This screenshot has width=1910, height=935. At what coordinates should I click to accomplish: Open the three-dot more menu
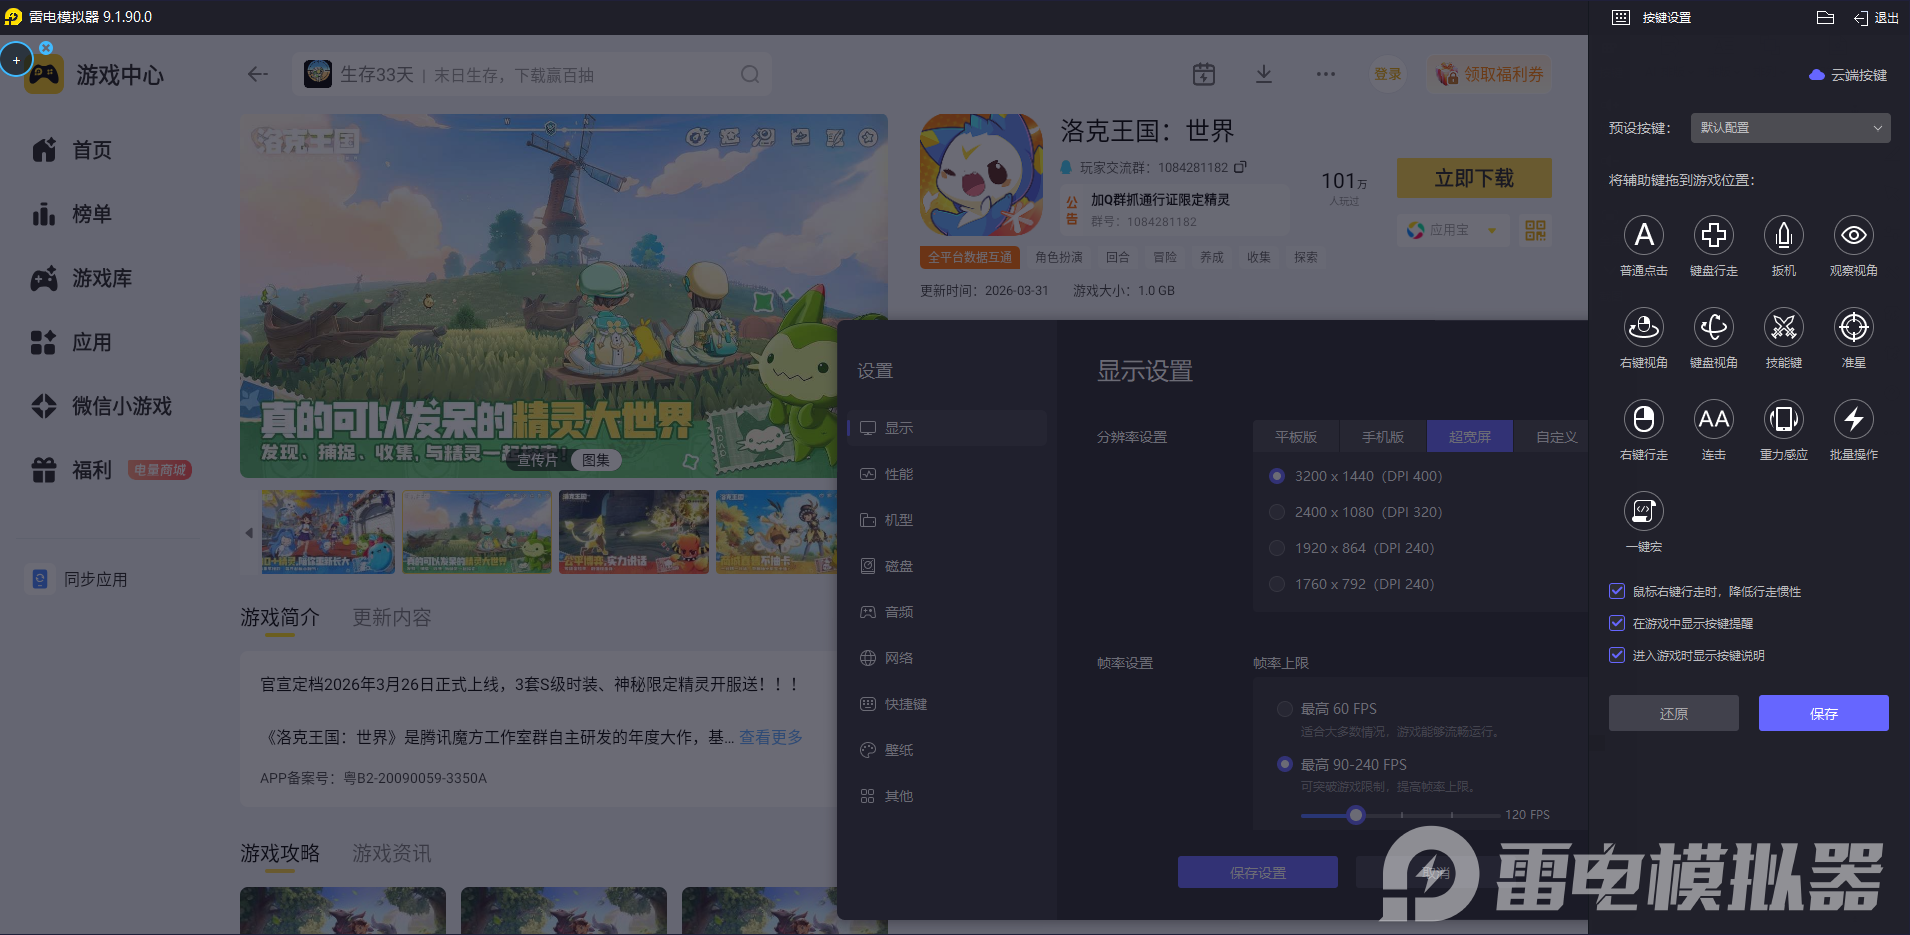pos(1326,74)
